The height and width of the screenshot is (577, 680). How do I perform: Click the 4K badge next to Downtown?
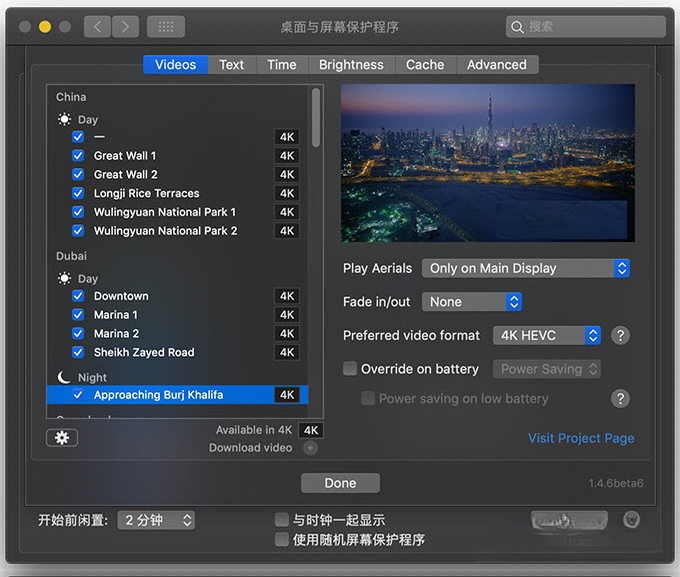pos(287,296)
